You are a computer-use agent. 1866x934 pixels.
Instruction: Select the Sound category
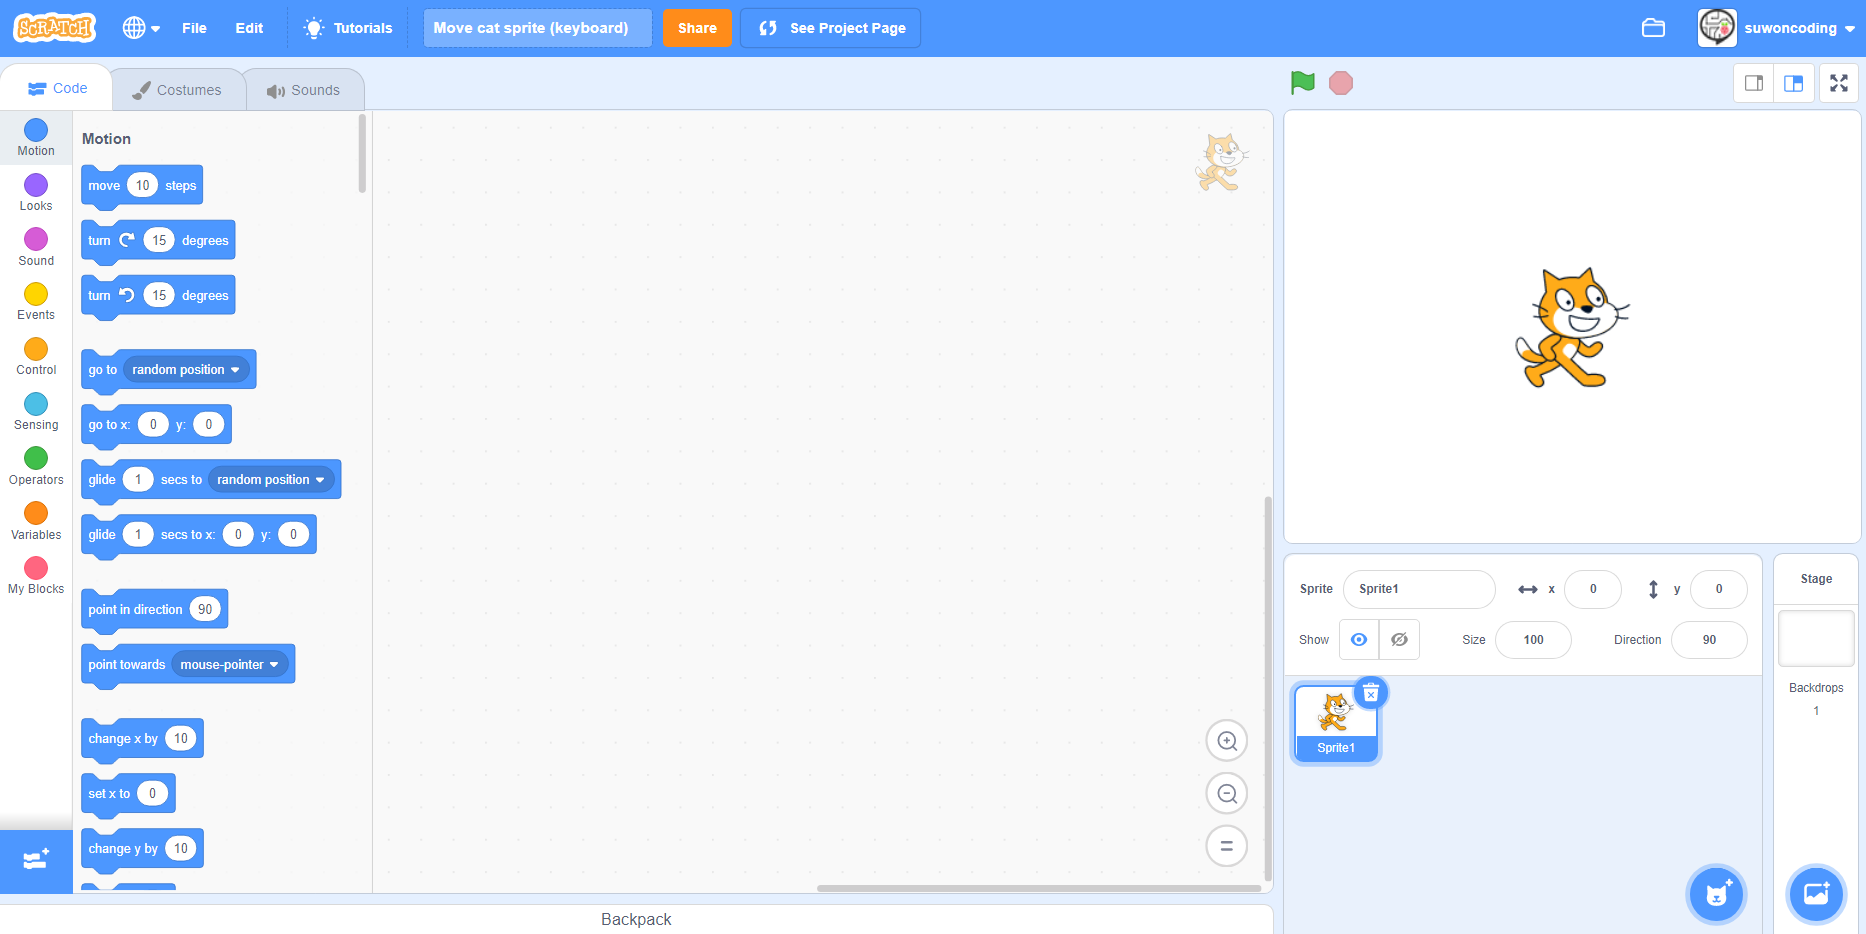pyautogui.click(x=36, y=248)
